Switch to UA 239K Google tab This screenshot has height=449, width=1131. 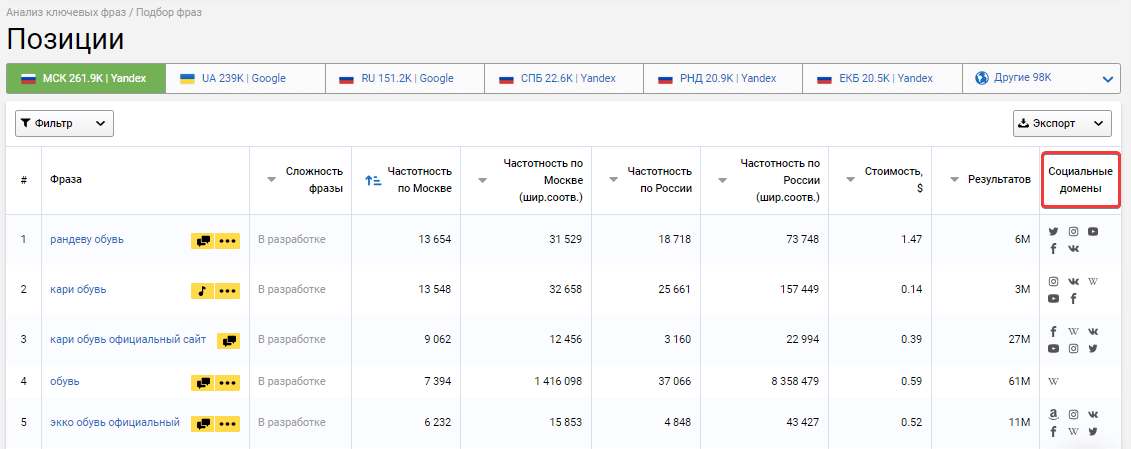tap(245, 79)
